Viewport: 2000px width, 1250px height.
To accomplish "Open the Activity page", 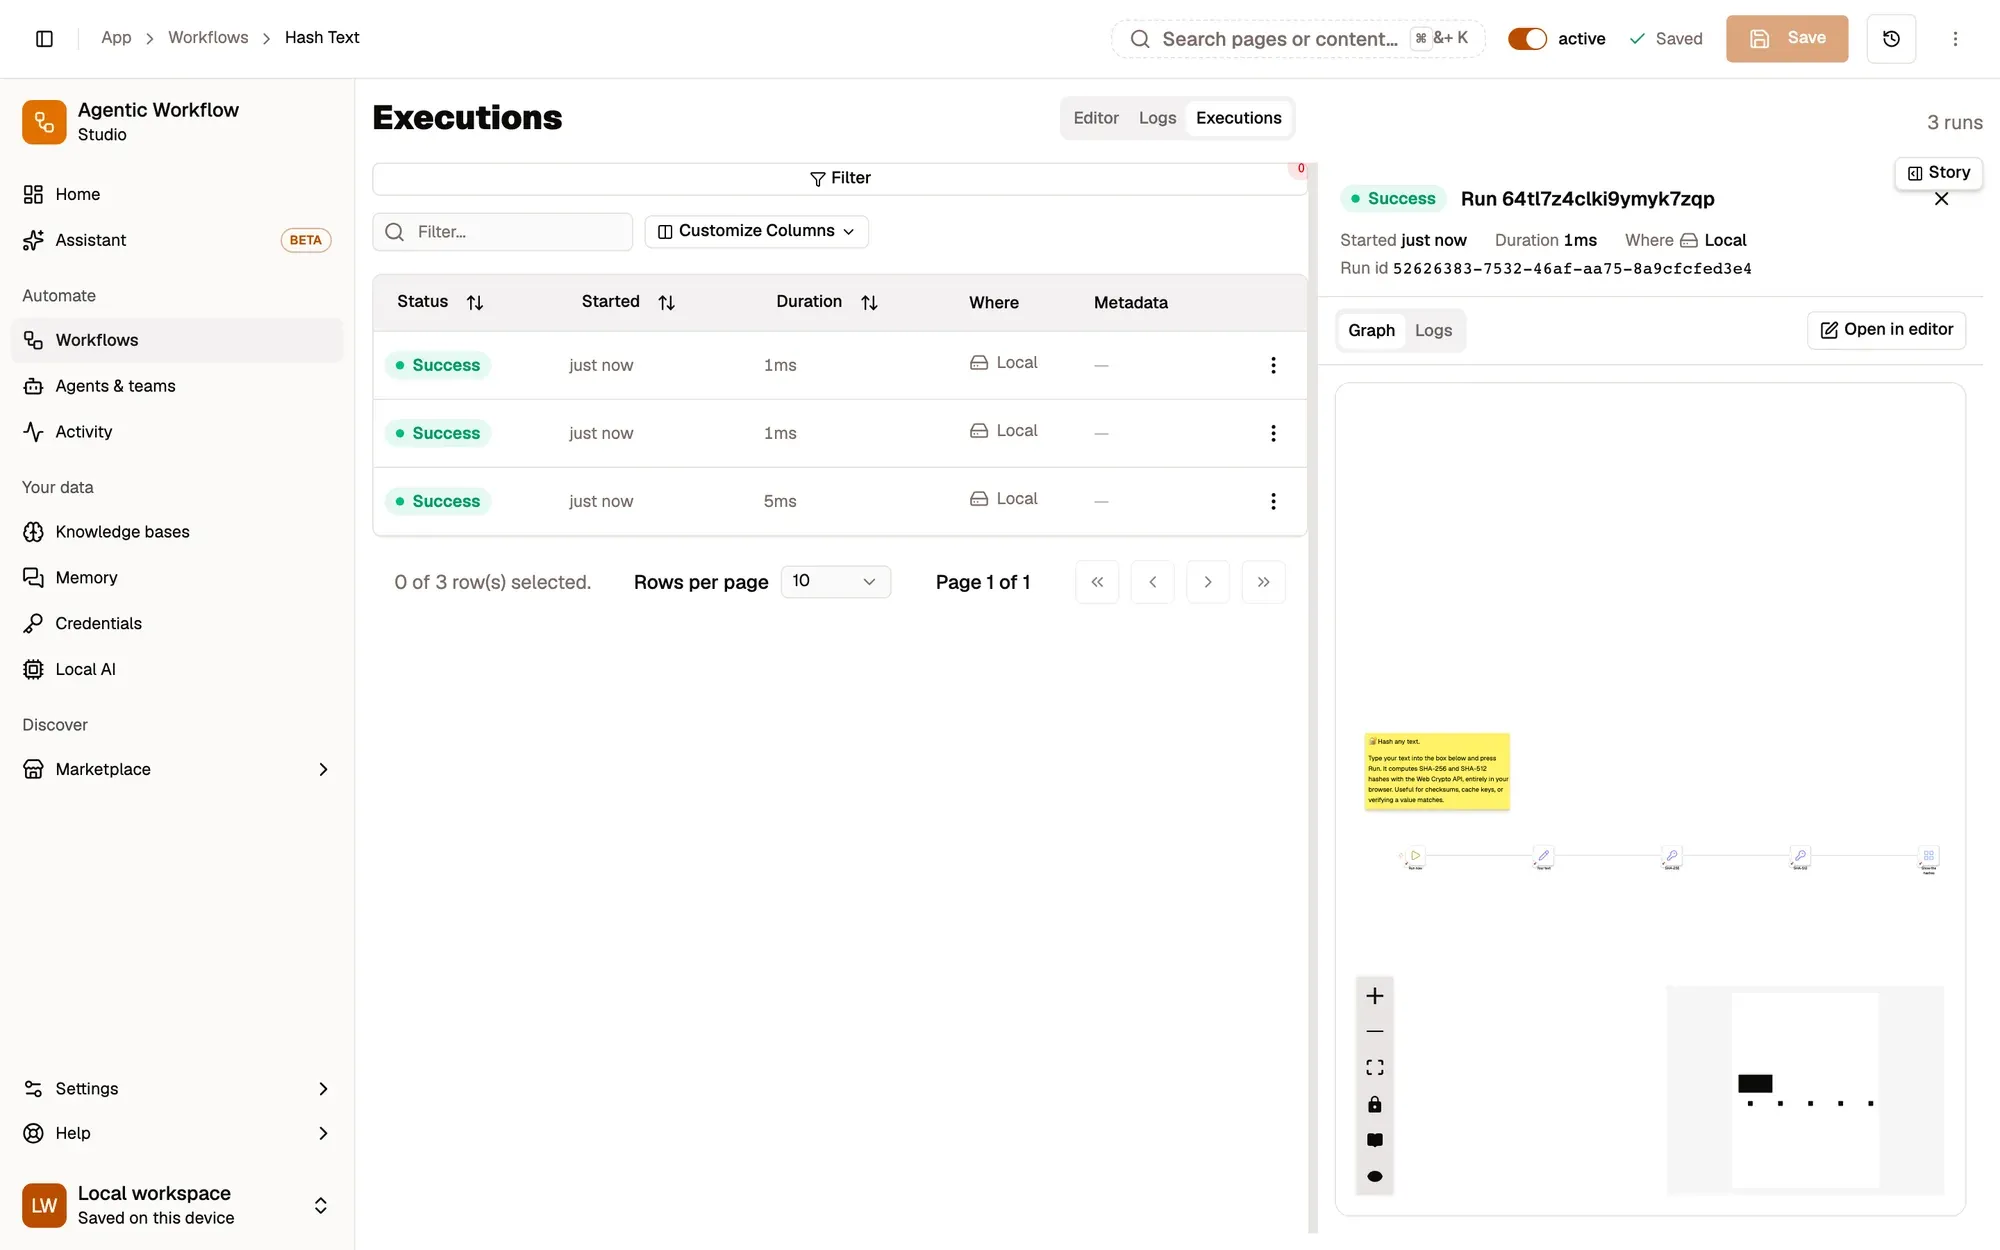I will (177, 432).
